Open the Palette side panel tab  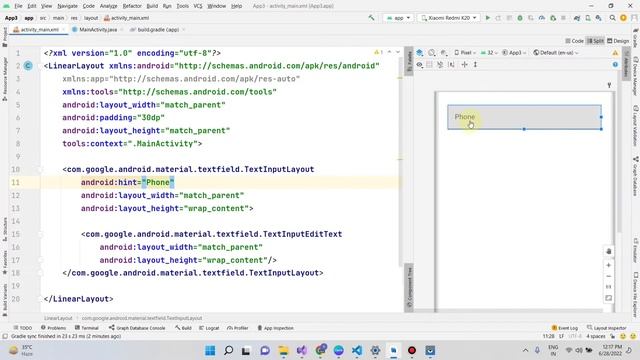pos(409,61)
